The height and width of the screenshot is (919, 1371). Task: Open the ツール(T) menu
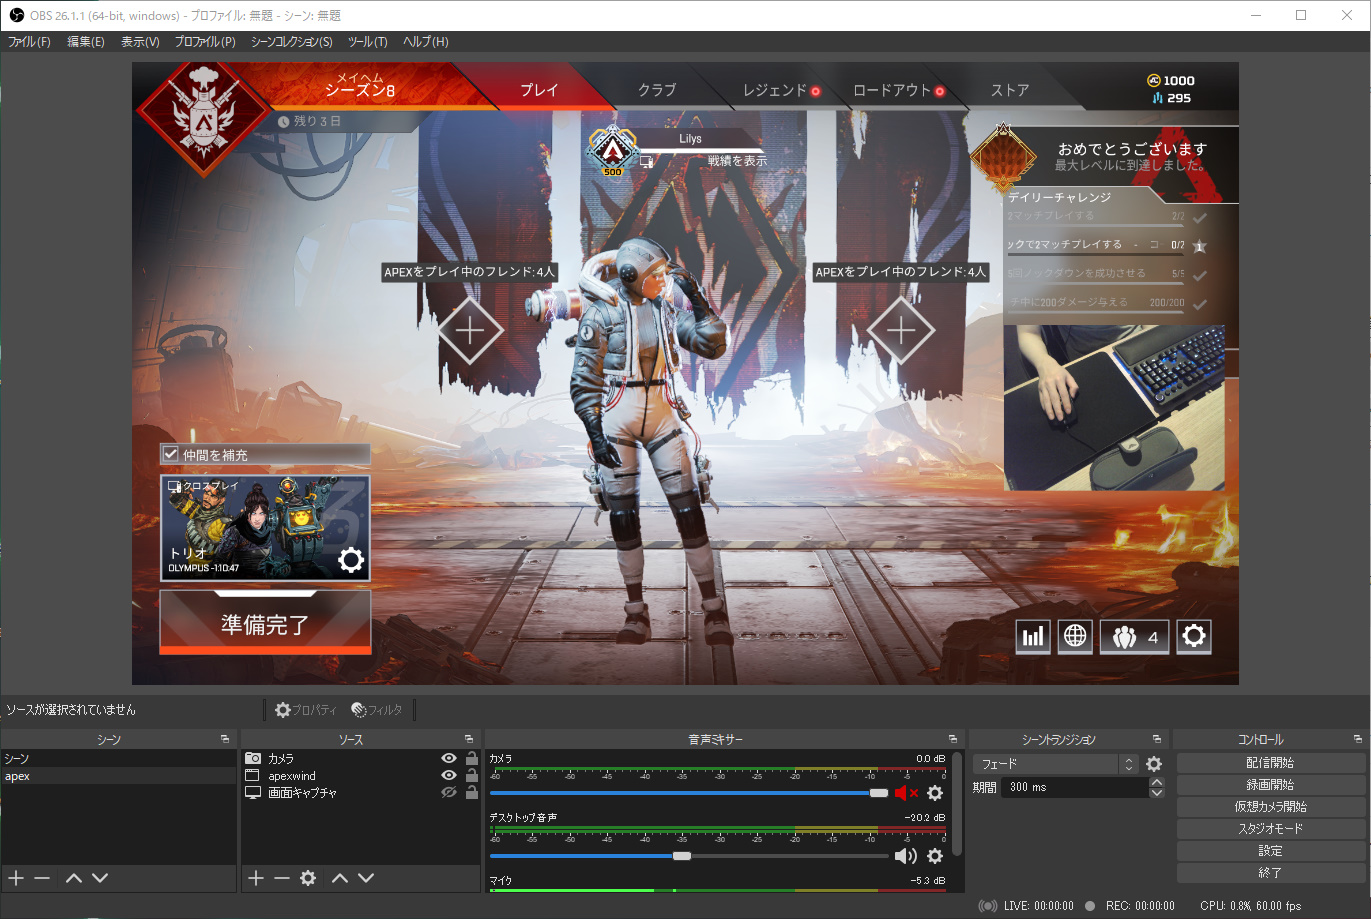point(368,42)
